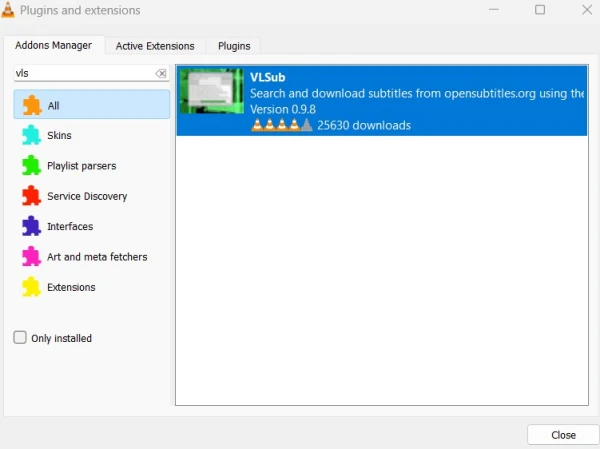This screenshot has width=600, height=449.
Task: Open the Active Extensions tab
Action: tap(155, 46)
